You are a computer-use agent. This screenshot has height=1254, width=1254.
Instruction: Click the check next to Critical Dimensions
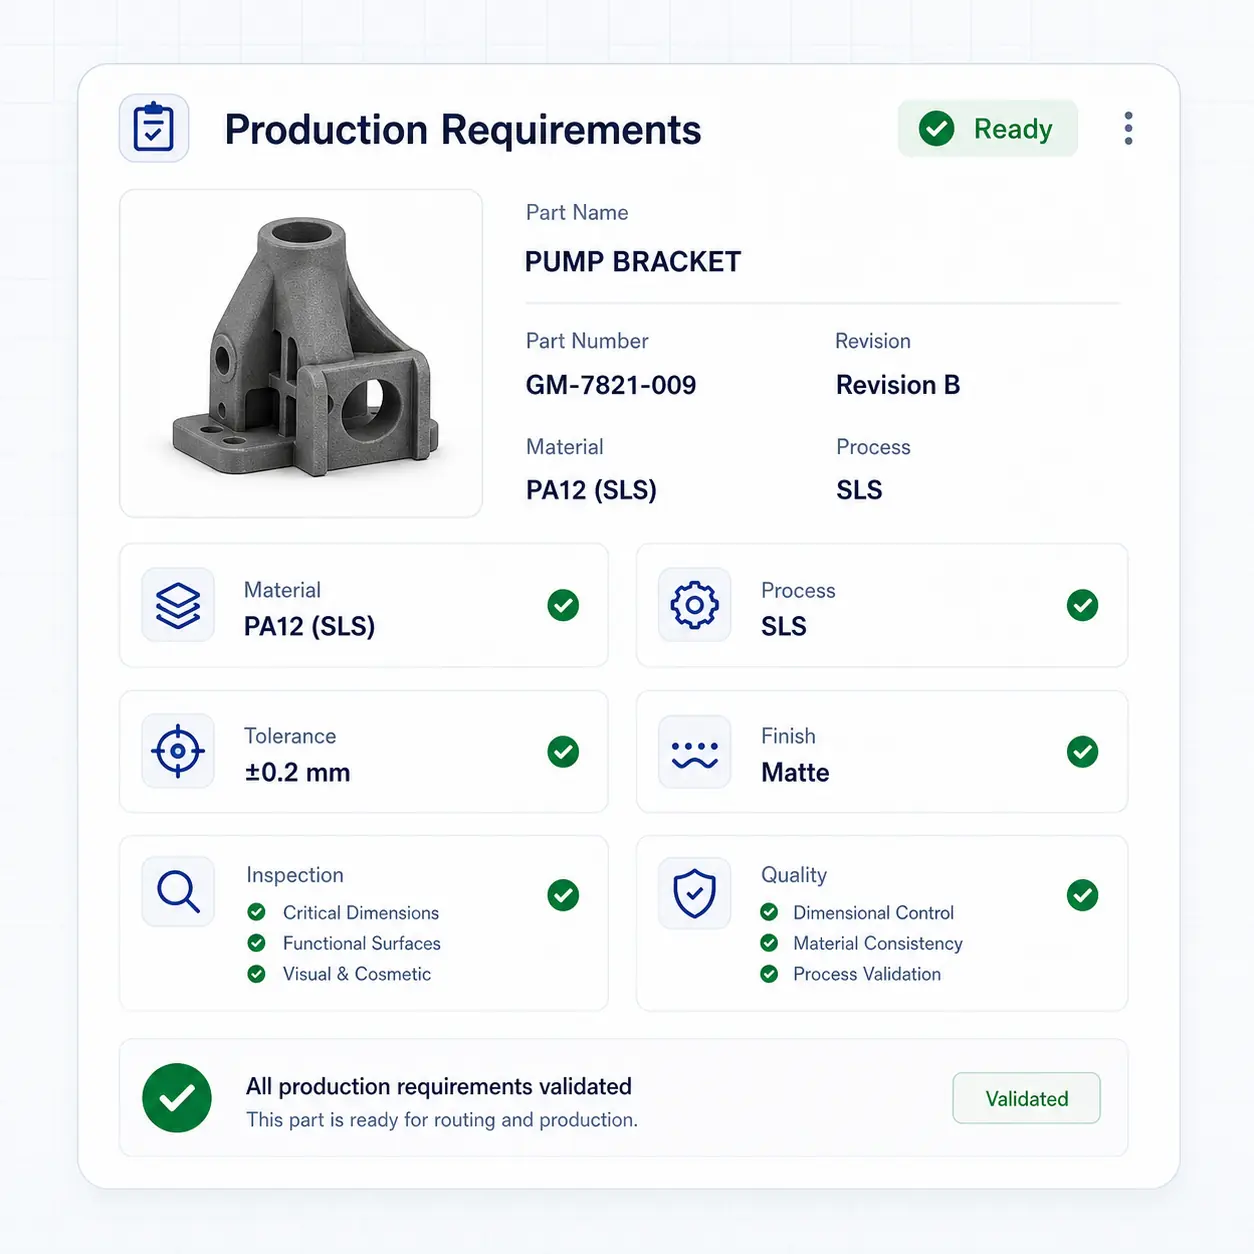point(257,912)
